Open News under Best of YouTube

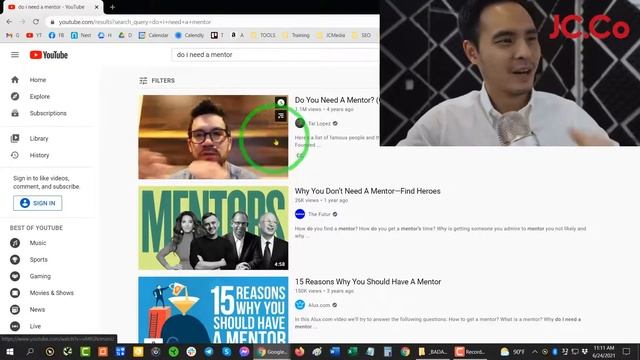[x=37, y=310]
